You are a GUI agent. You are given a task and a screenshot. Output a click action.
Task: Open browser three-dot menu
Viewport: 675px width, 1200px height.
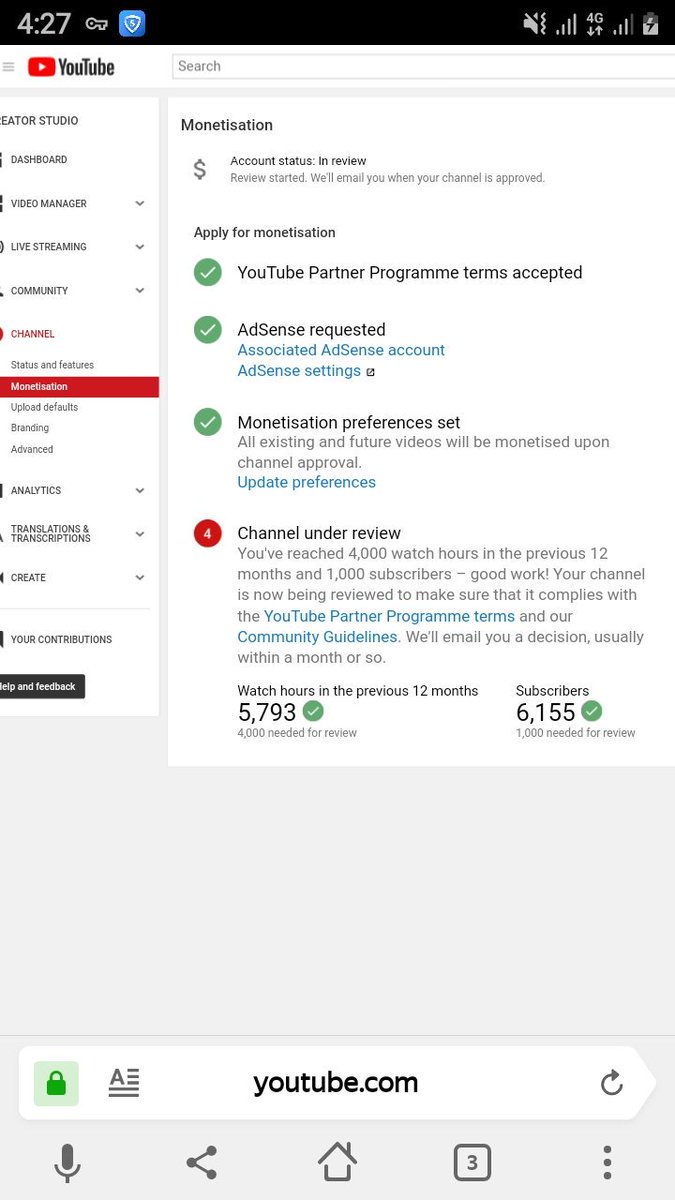(607, 1163)
